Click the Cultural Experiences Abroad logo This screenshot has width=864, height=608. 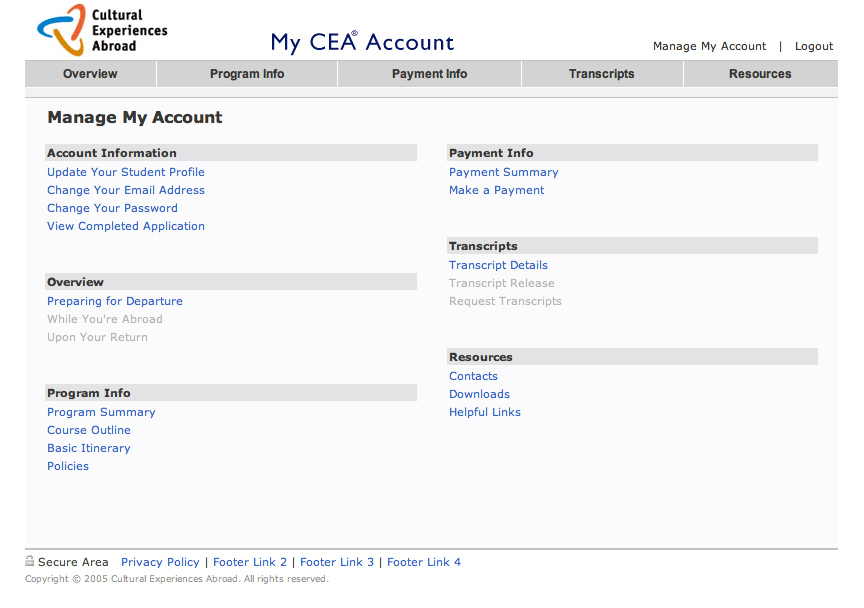(101, 30)
